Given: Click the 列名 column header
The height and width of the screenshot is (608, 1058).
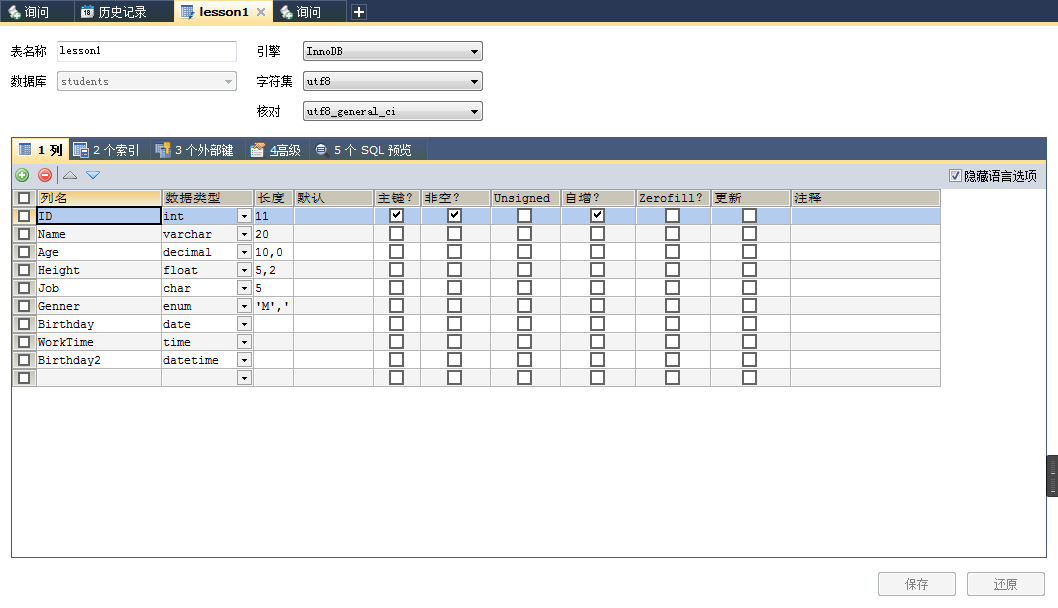Looking at the screenshot, I should (99, 198).
